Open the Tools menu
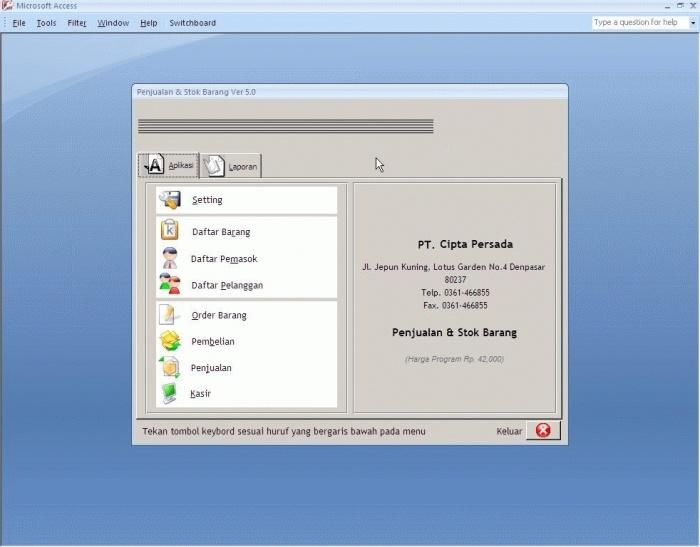Image resolution: width=700 pixels, height=547 pixels. 46,23
